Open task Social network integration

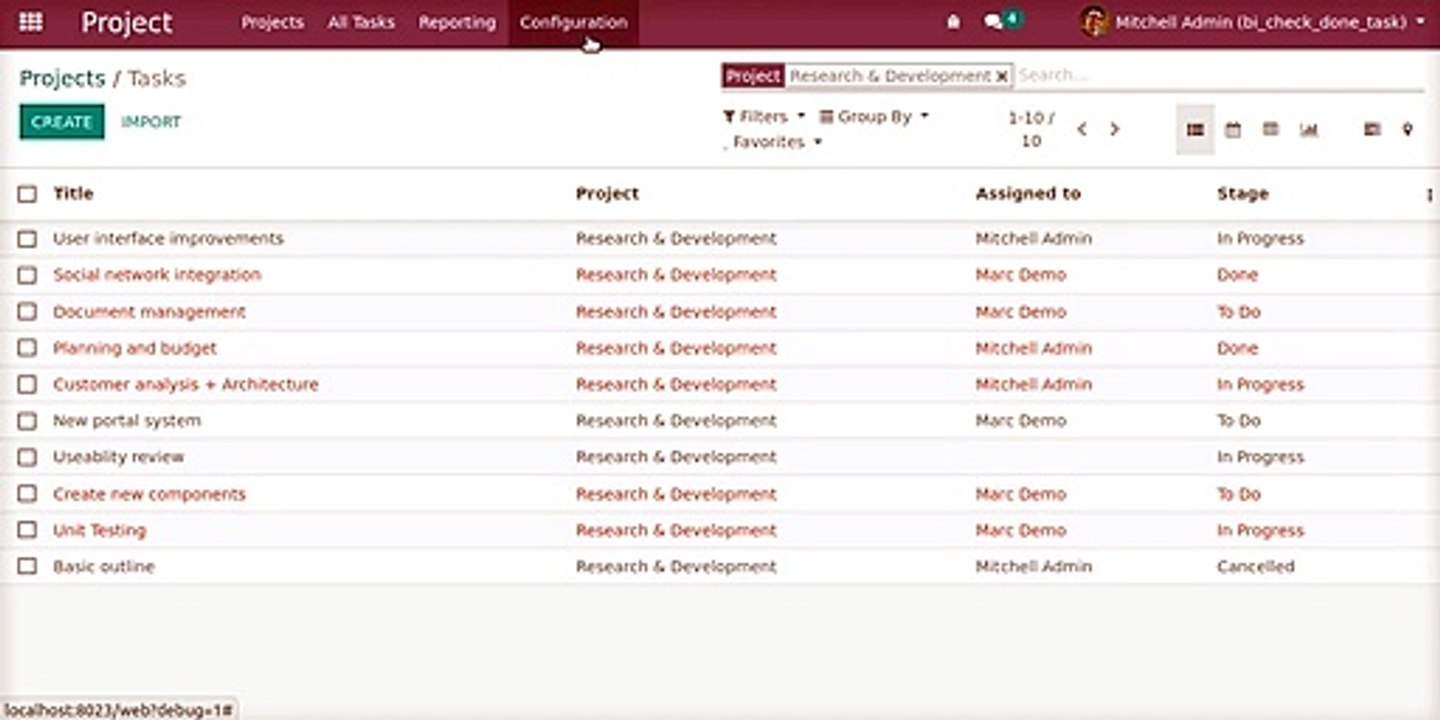point(157,275)
